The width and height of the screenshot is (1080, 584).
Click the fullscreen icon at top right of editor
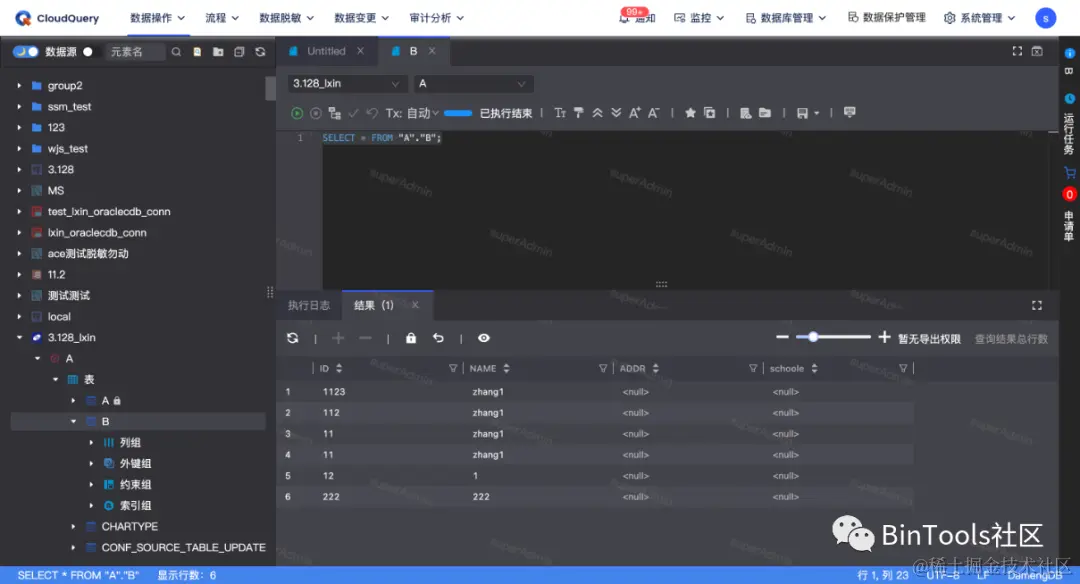(x=1017, y=51)
